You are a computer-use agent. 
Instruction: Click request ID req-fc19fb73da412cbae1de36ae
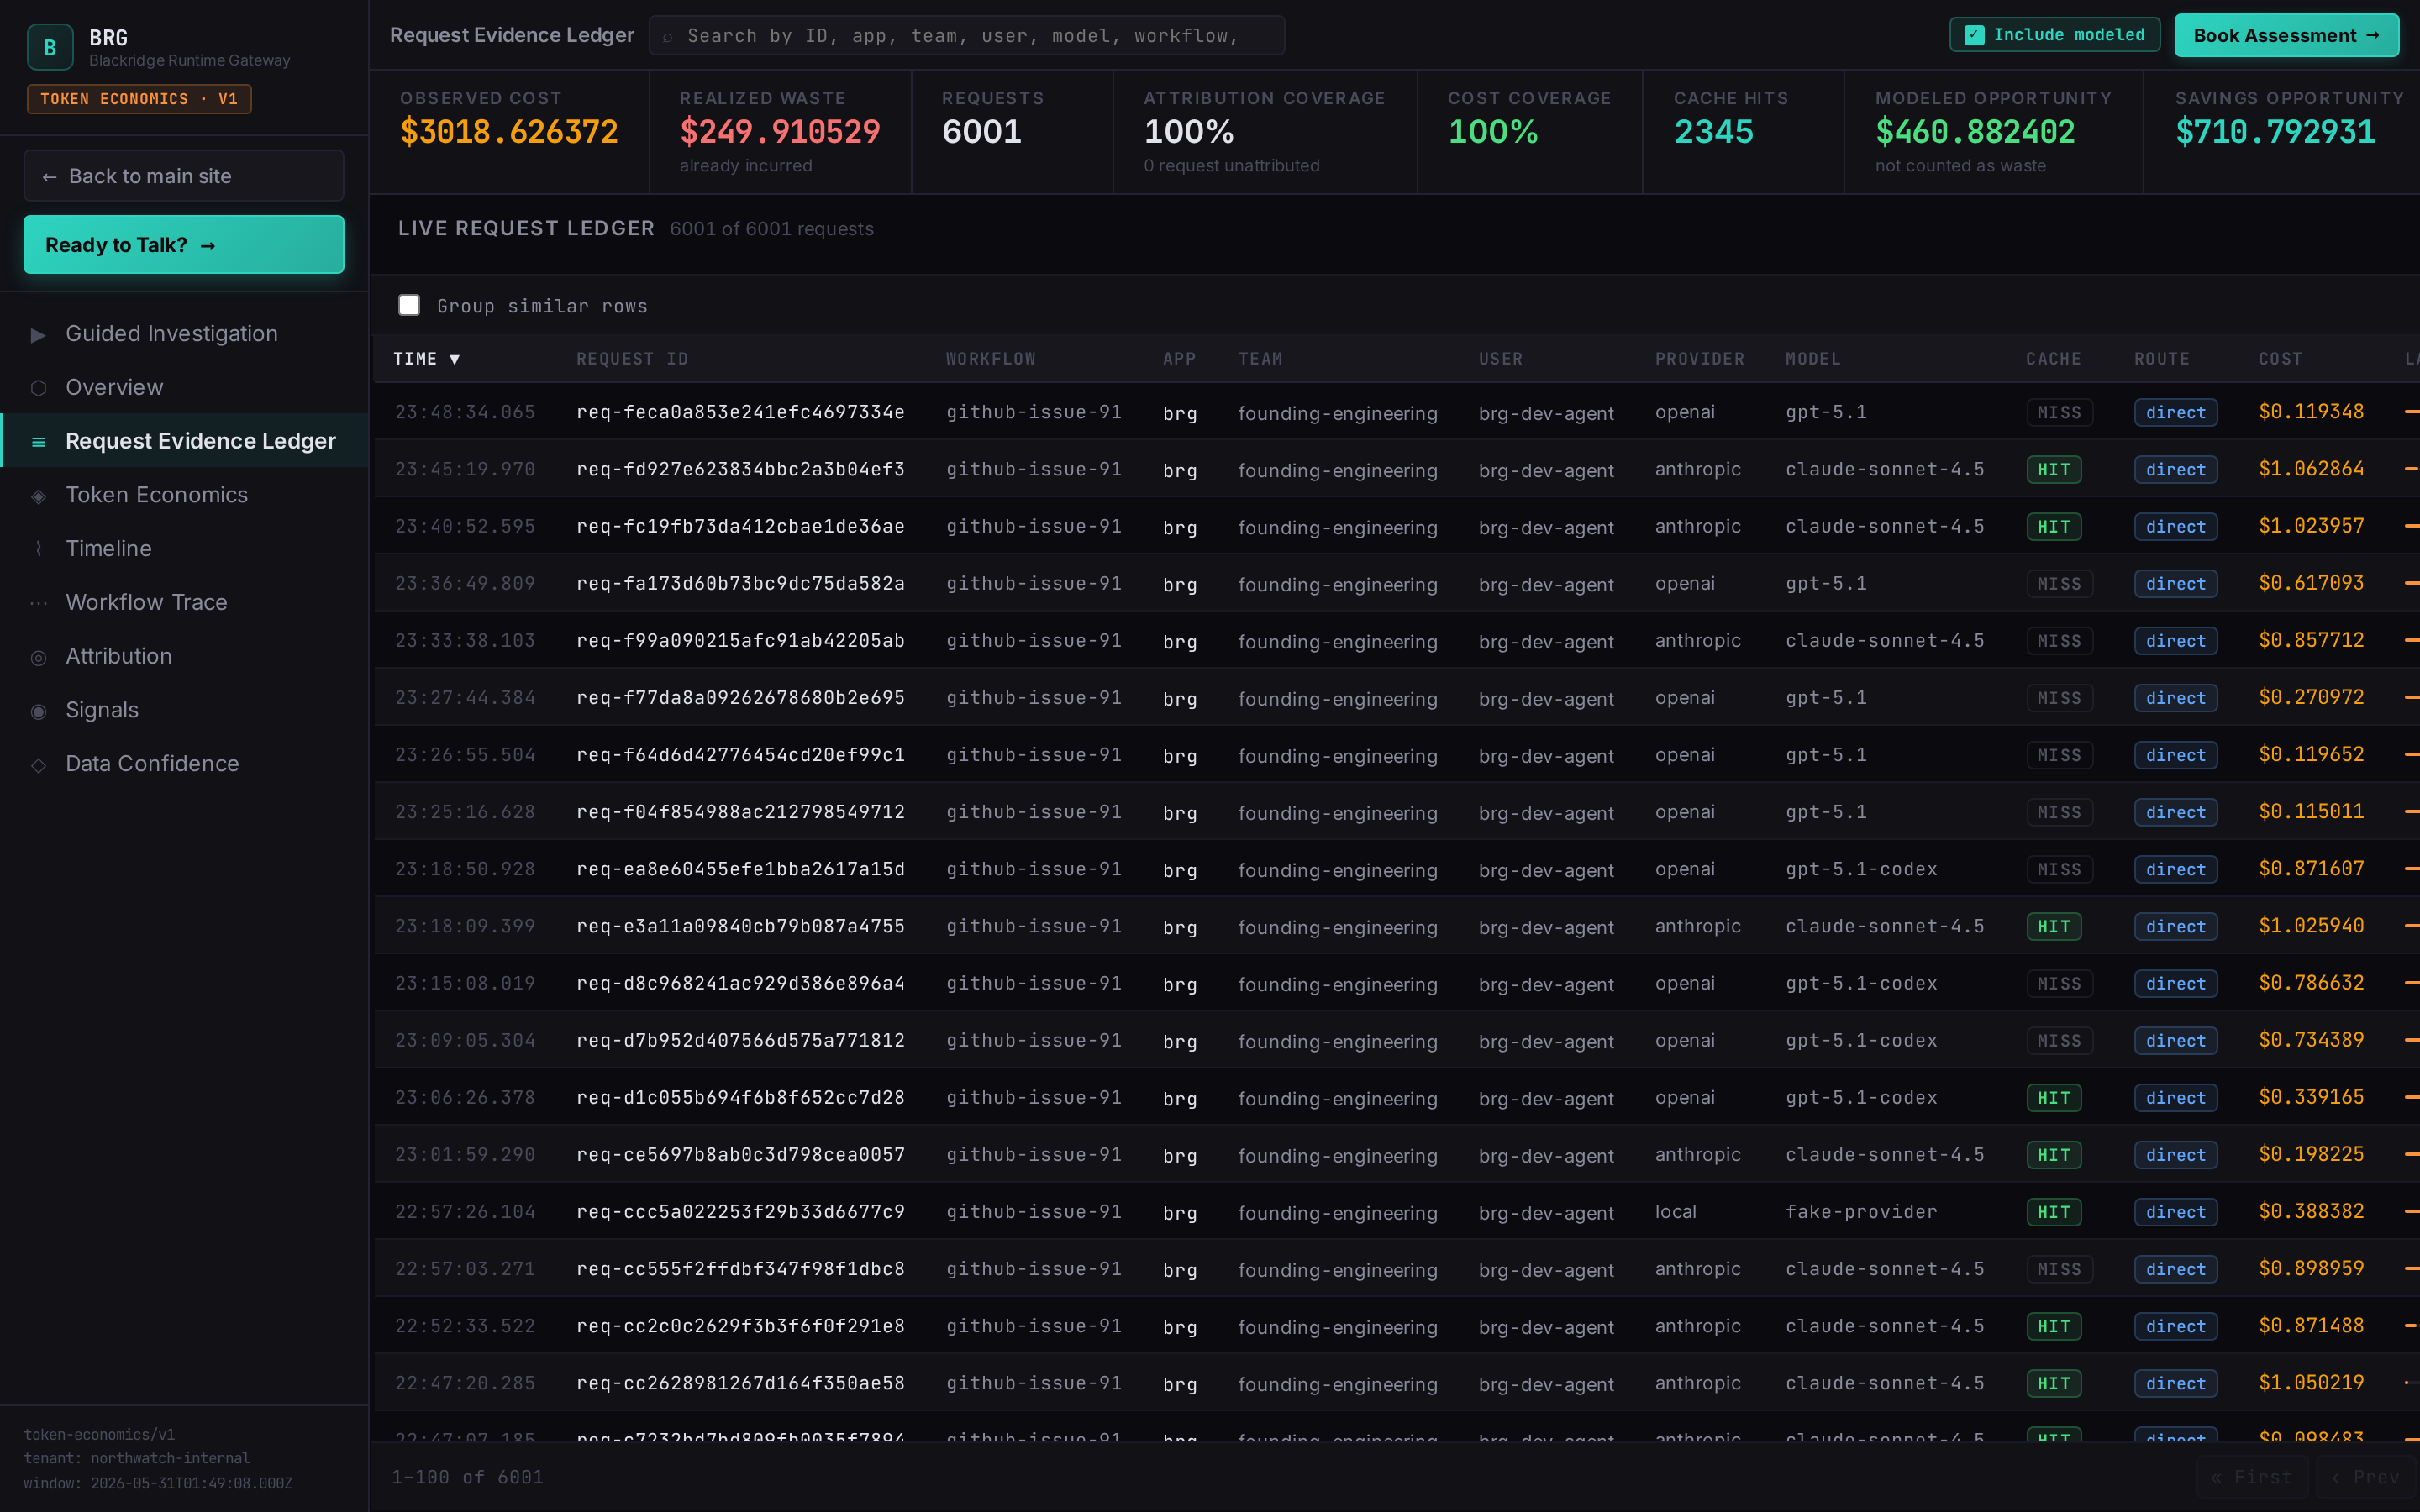[x=740, y=526]
